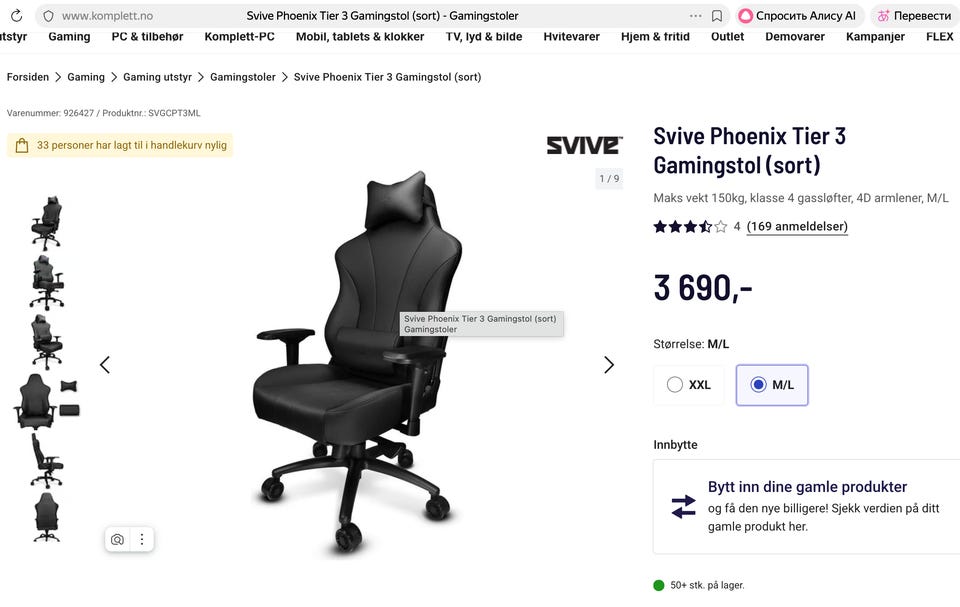
Task: Open the Hvitevarer menu category
Action: tap(571, 37)
